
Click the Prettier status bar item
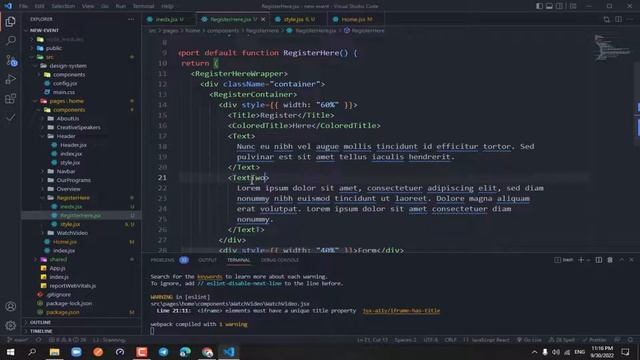coord(594,340)
